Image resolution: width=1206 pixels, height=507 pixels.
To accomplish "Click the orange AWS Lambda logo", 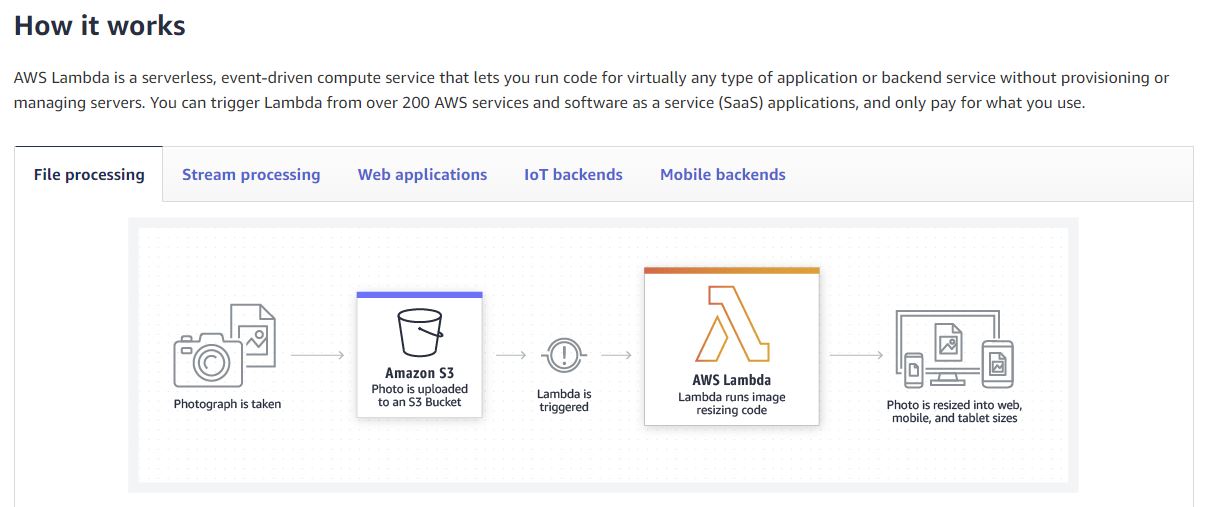I will [731, 323].
